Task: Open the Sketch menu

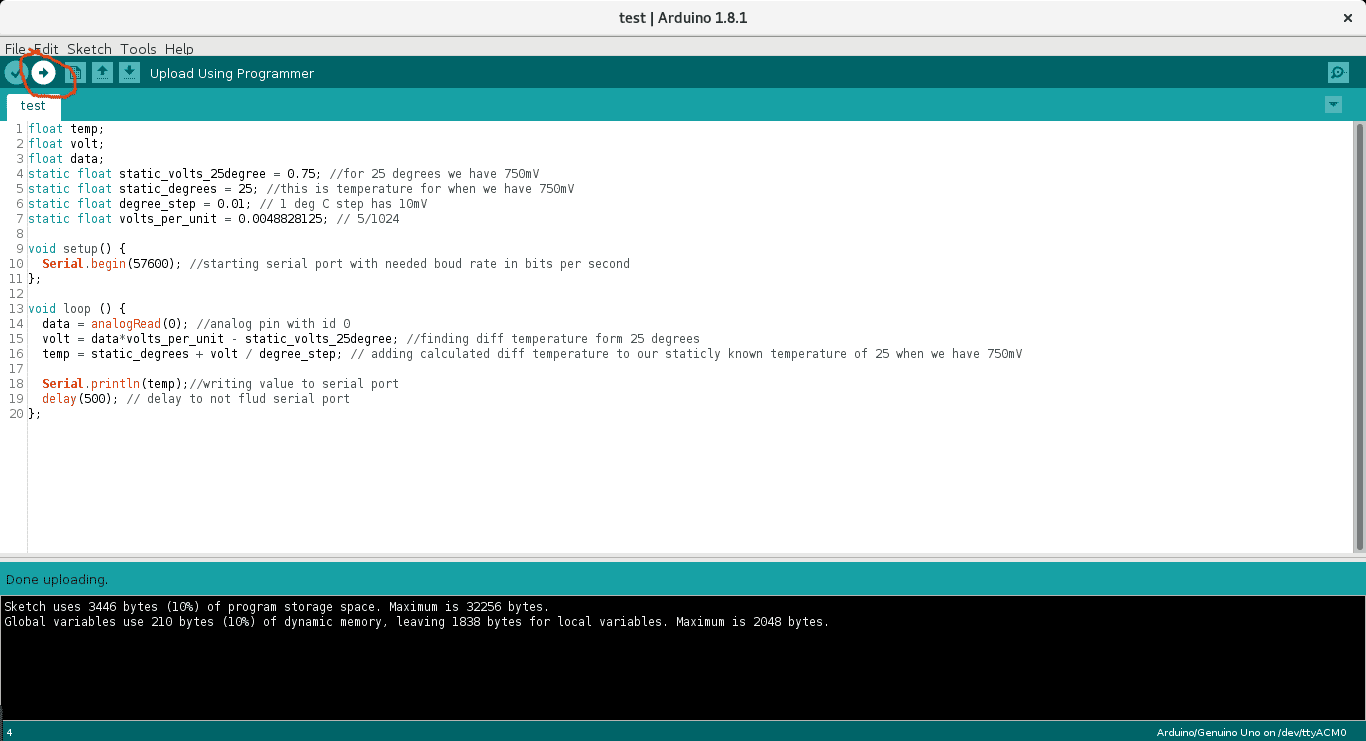Action: [x=89, y=48]
